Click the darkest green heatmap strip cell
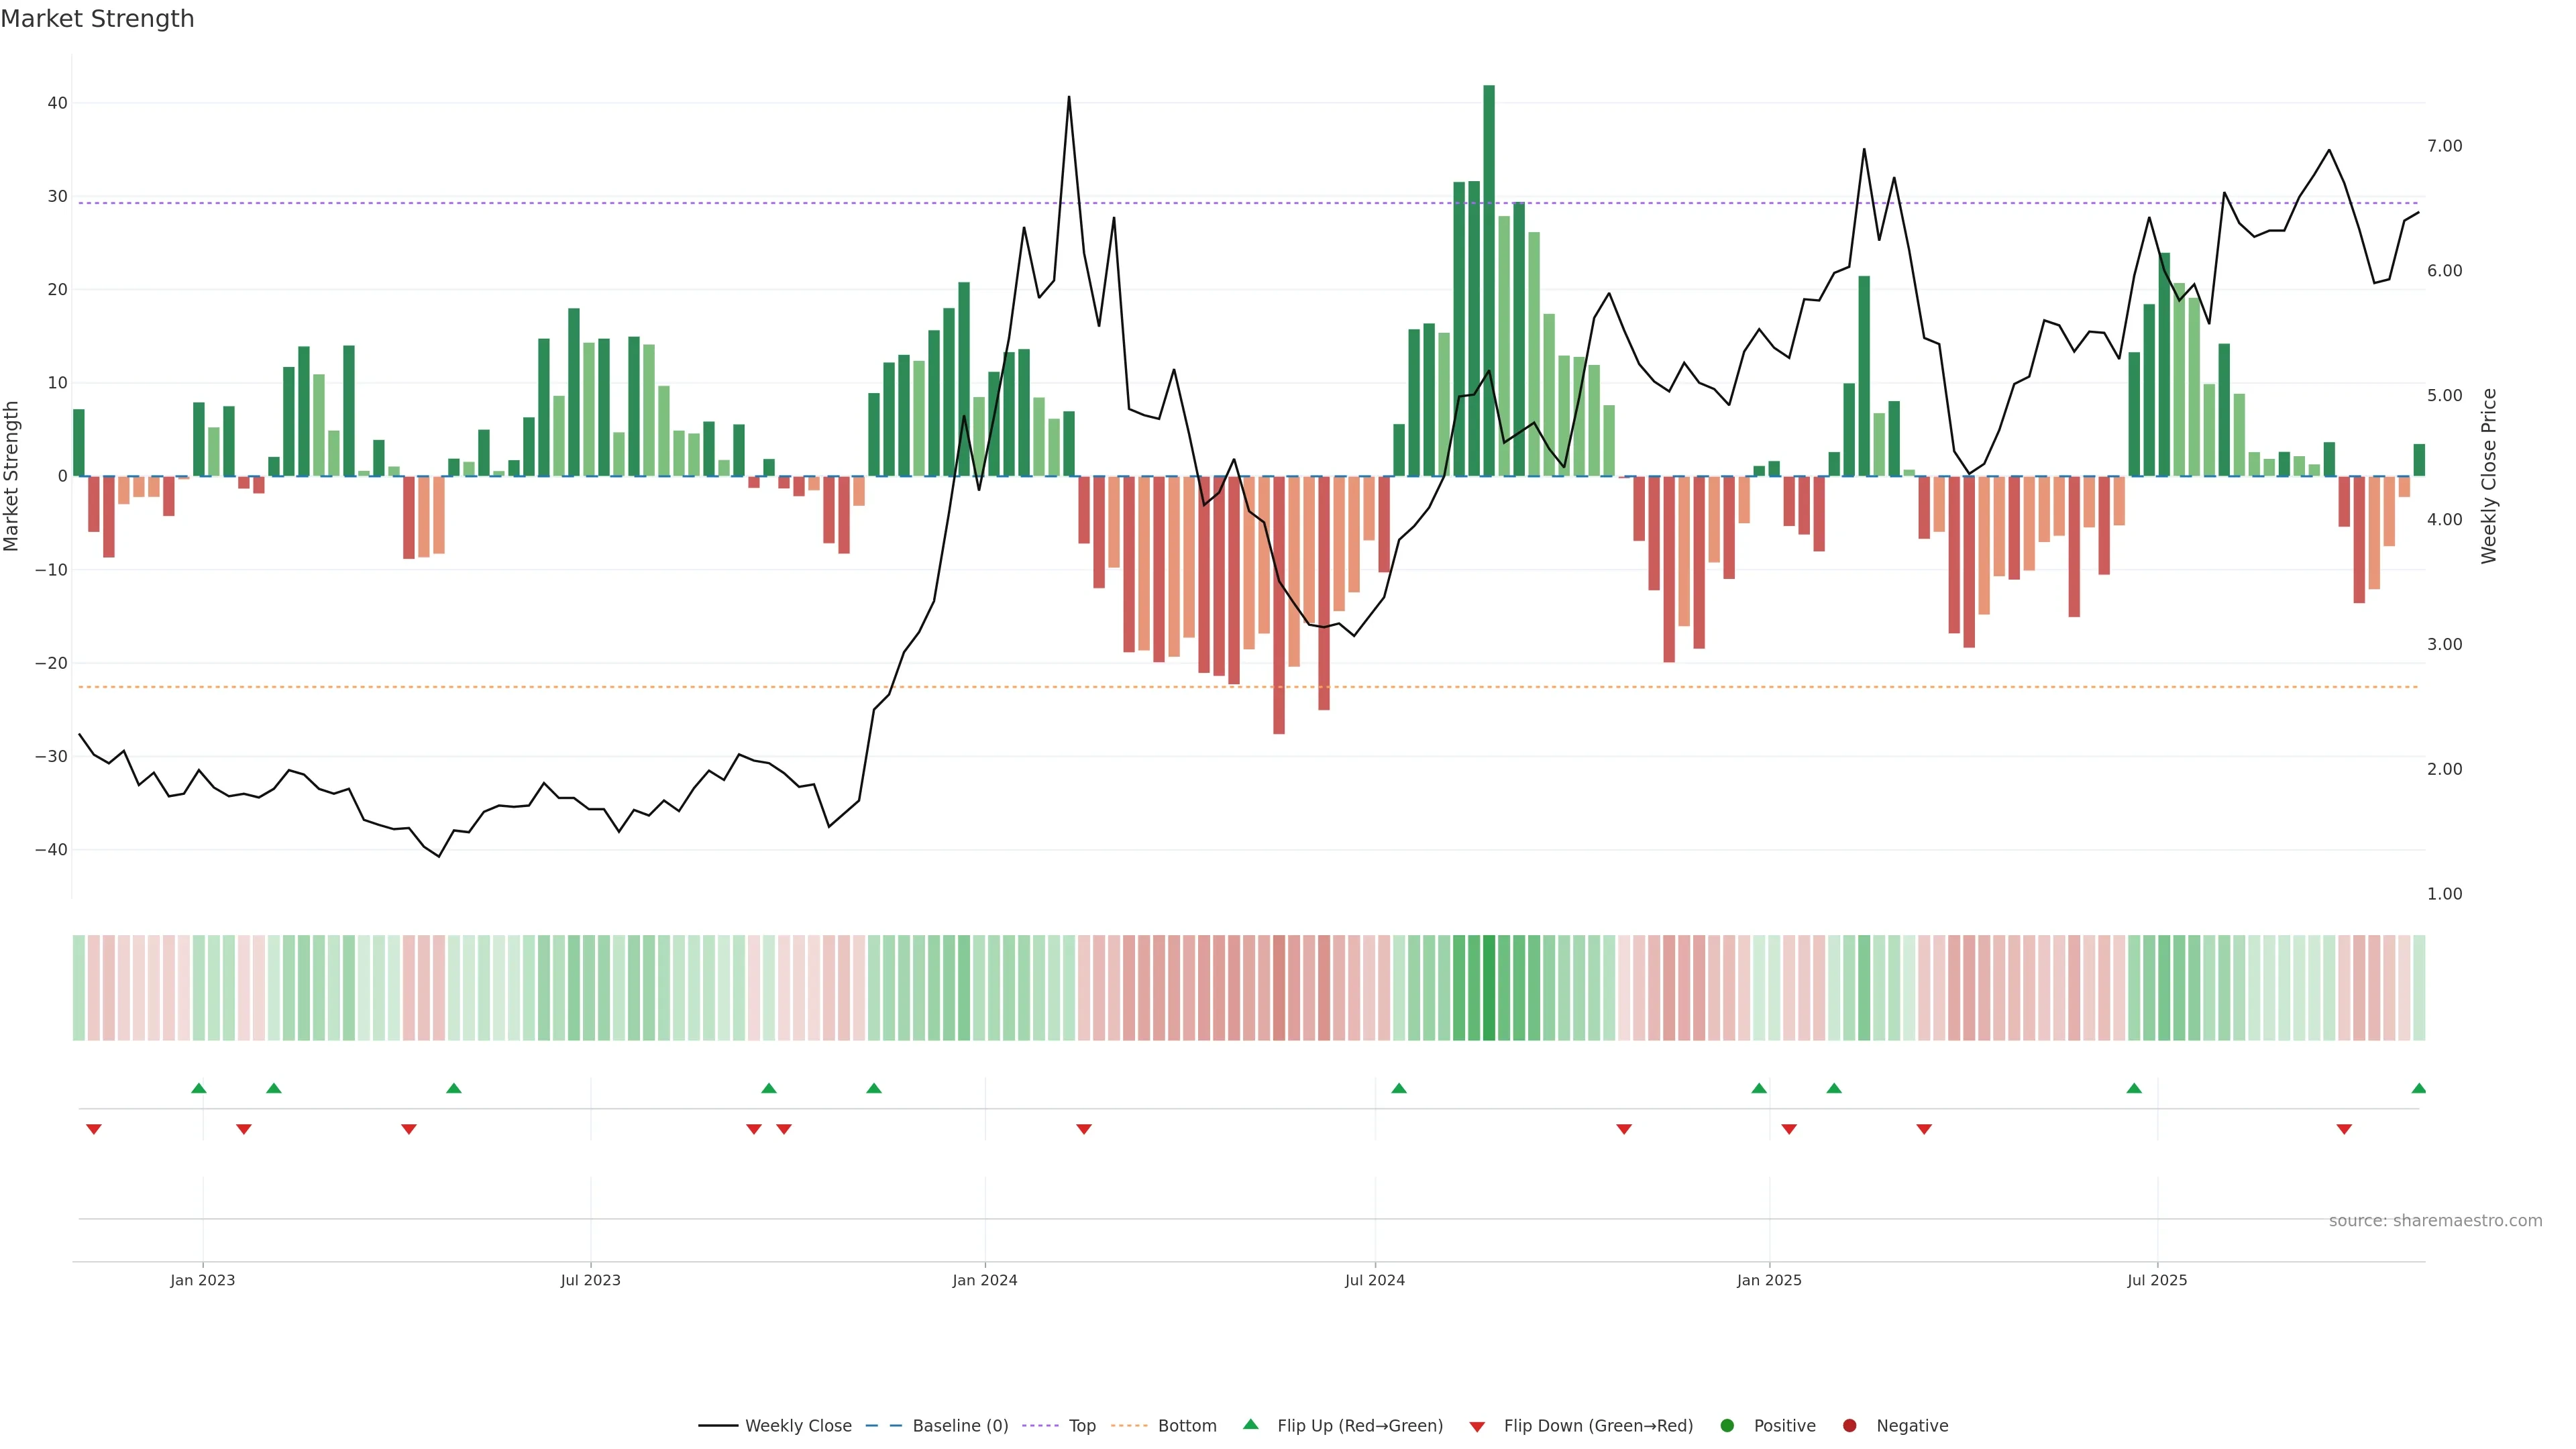The width and height of the screenshot is (2576, 1449). pyautogui.click(x=1489, y=988)
